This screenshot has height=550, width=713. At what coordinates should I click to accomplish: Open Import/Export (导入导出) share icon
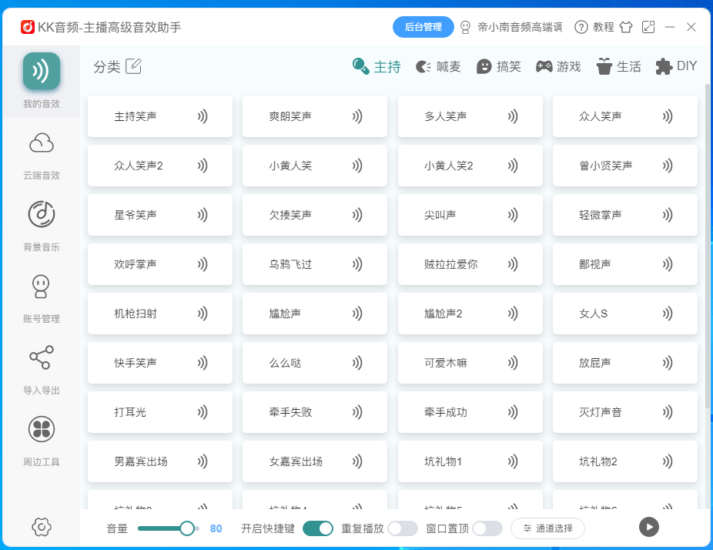point(41,357)
